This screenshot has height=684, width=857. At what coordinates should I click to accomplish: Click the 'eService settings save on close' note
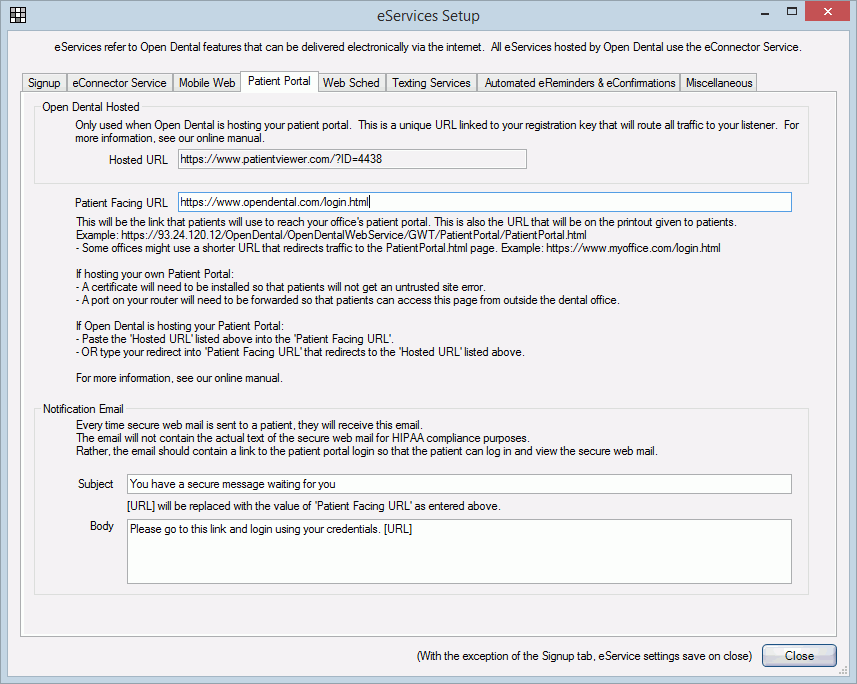584,656
